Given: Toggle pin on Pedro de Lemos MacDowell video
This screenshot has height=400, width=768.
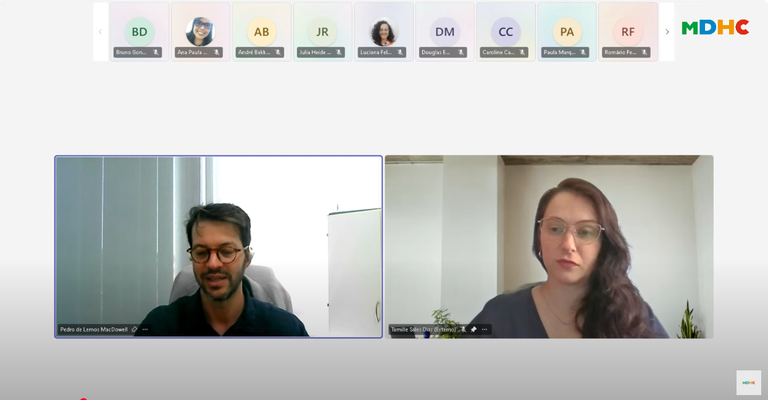Looking at the screenshot, I should point(134,329).
